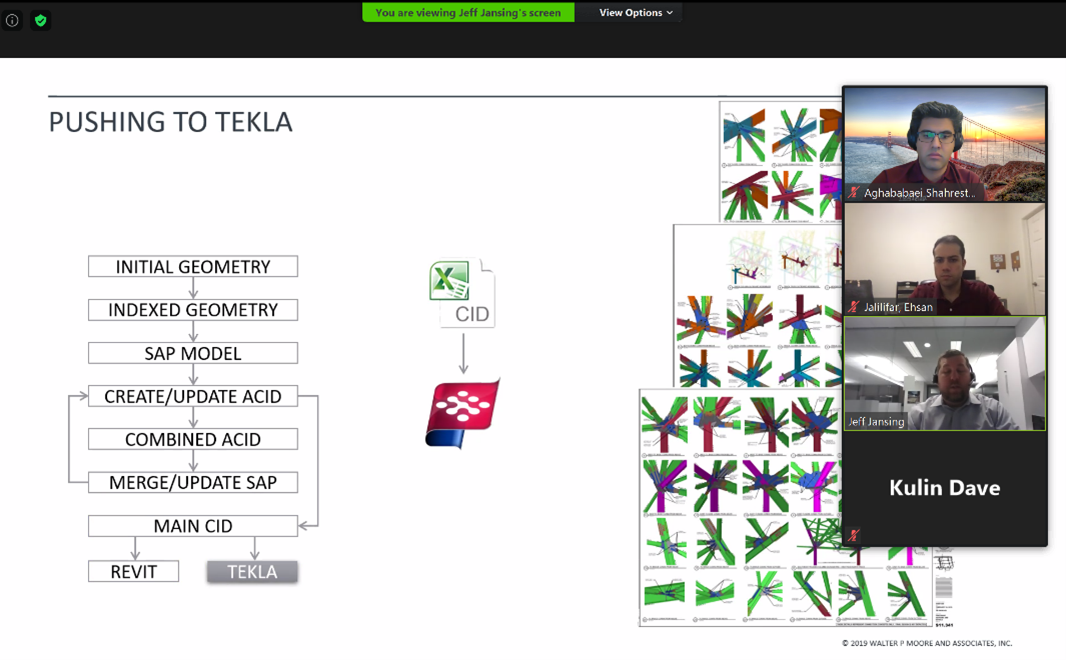Click muted mic icon on Jalilifar tile
Screen dimensions: 1066x660
(854, 307)
